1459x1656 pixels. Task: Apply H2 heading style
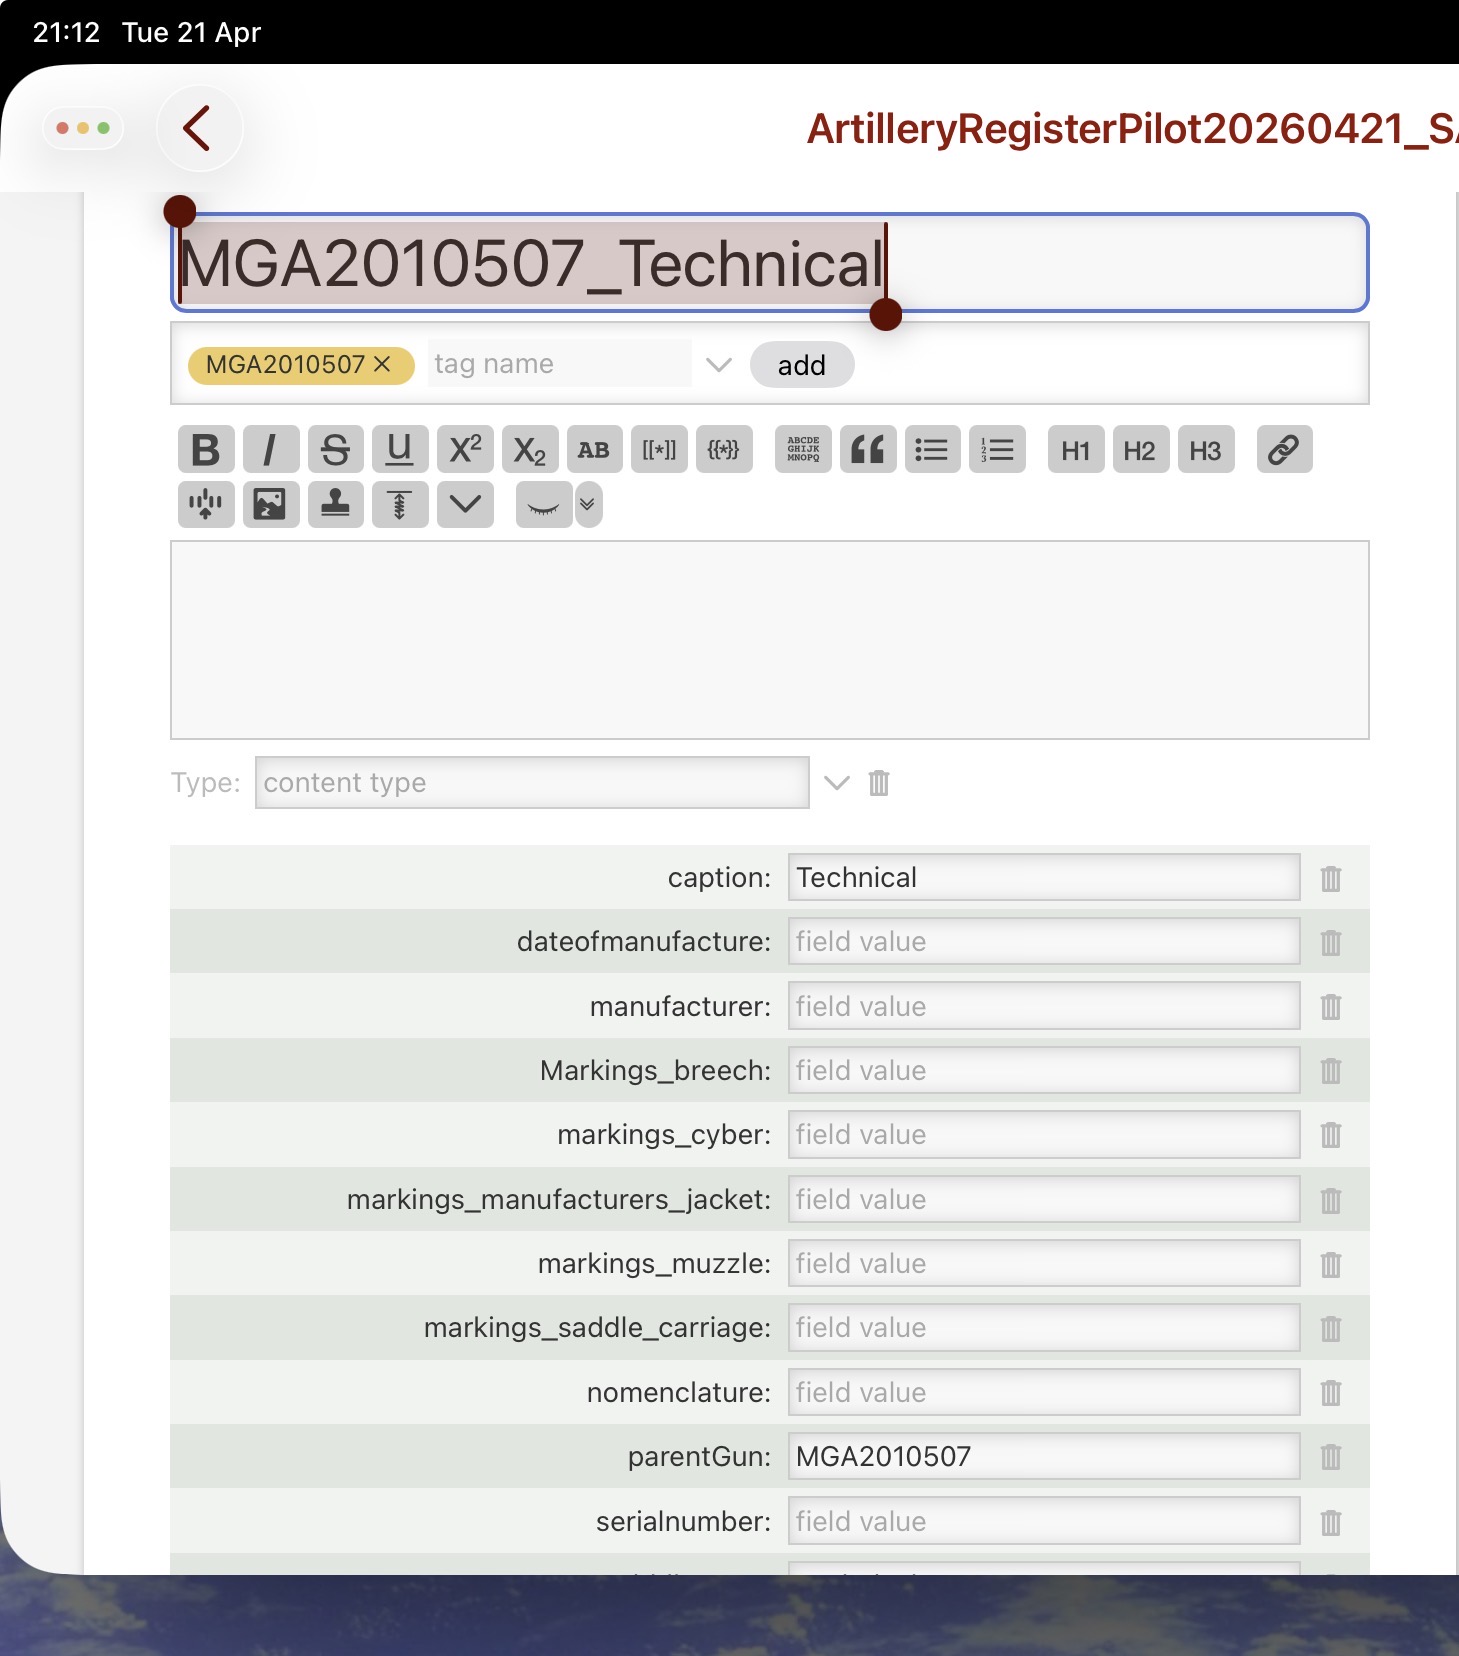tap(1140, 450)
